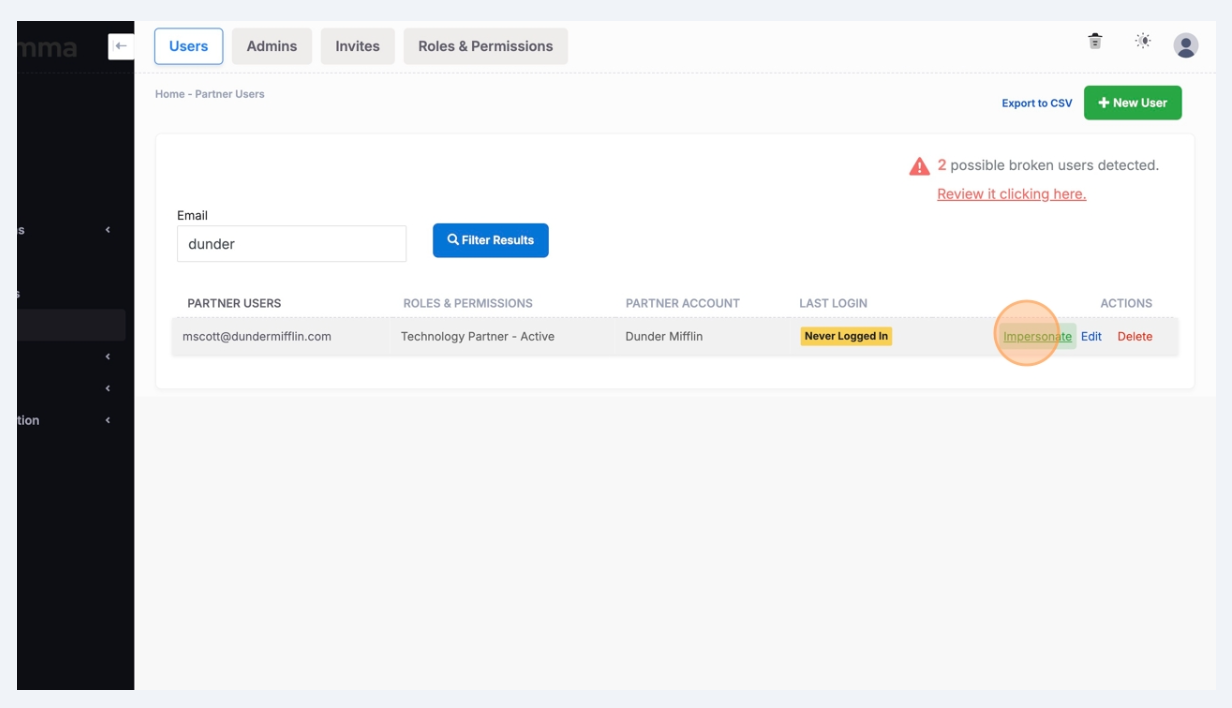The image size is (1232, 708).
Task: Collapse sidebar with the back-arrow icon
Action: tap(121, 46)
